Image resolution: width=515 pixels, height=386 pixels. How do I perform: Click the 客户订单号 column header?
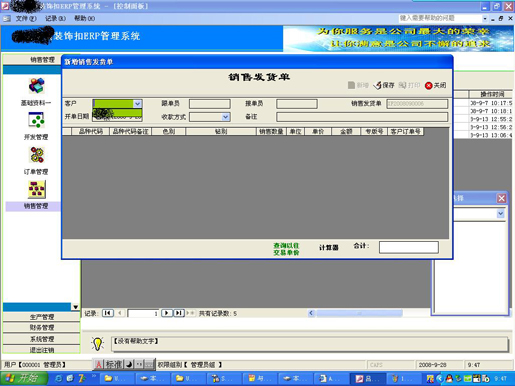(x=405, y=132)
